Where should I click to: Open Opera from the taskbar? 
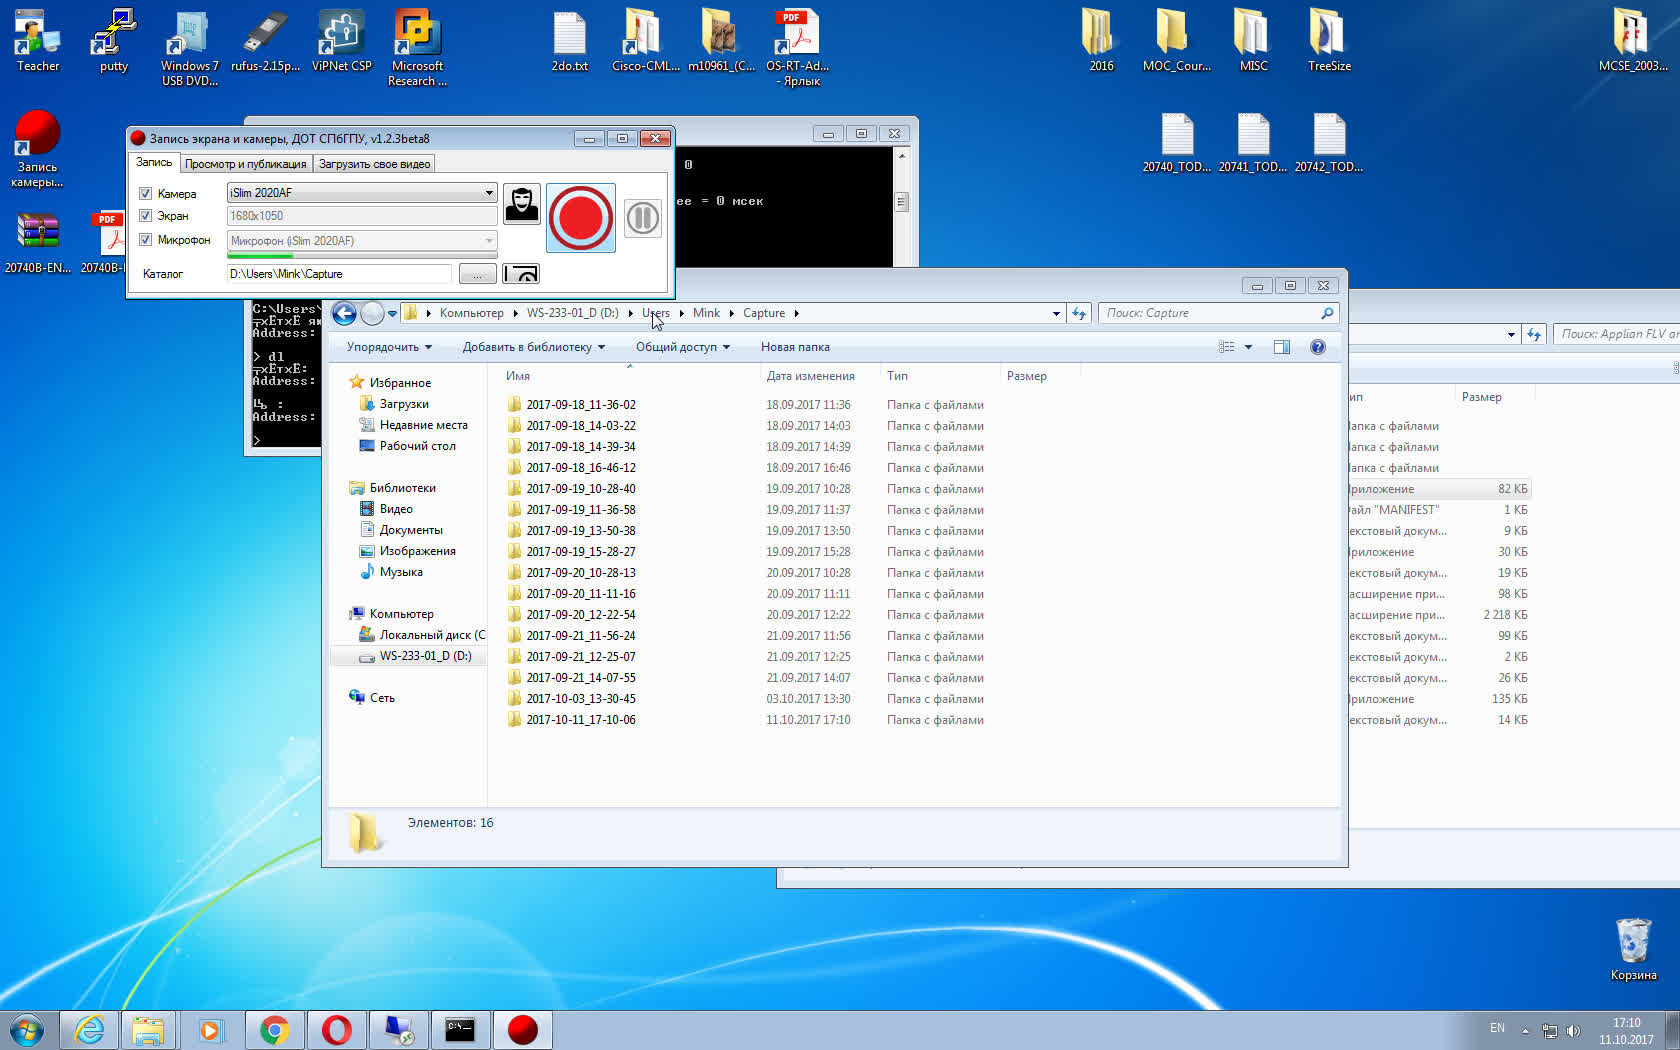[x=336, y=1030]
